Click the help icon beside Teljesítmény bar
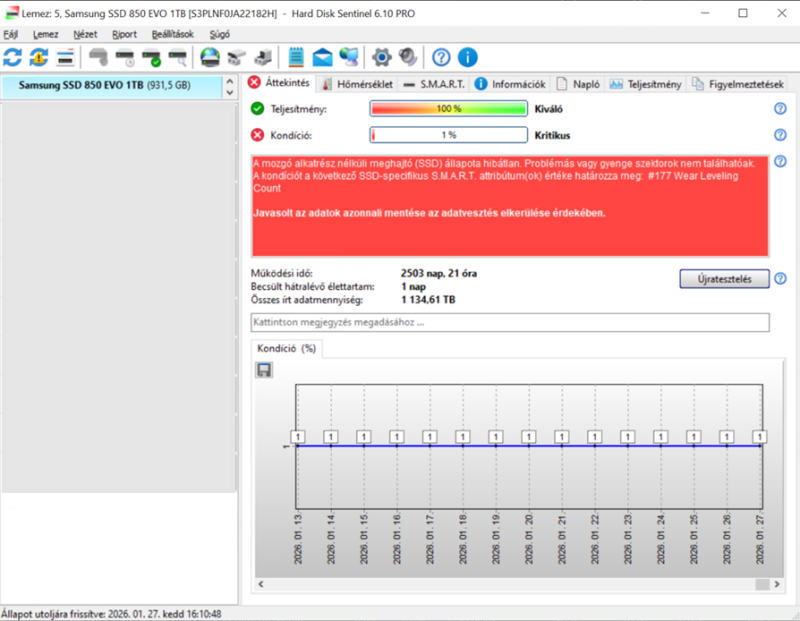This screenshot has height=621, width=800. pyautogui.click(x=780, y=108)
